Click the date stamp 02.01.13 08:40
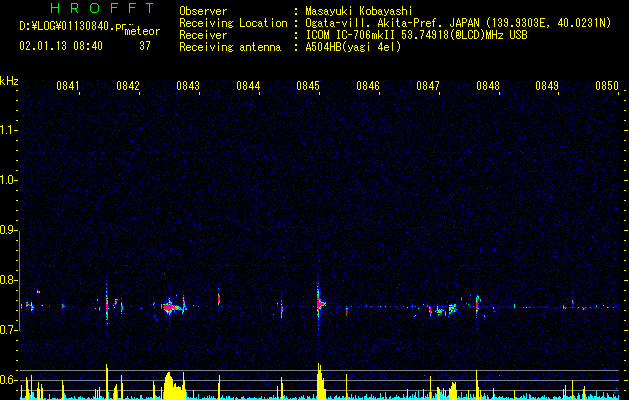The height and width of the screenshot is (400, 629). tap(61, 46)
